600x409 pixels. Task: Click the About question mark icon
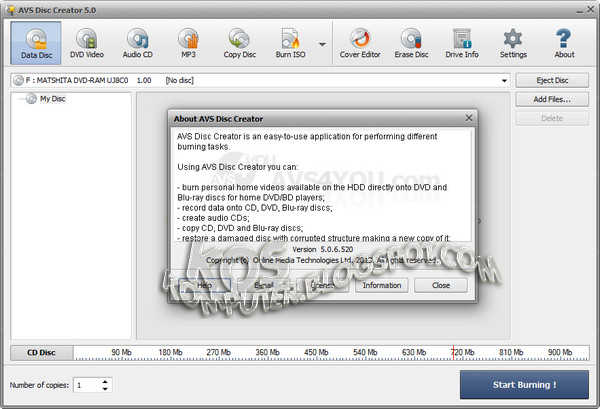coord(564,38)
